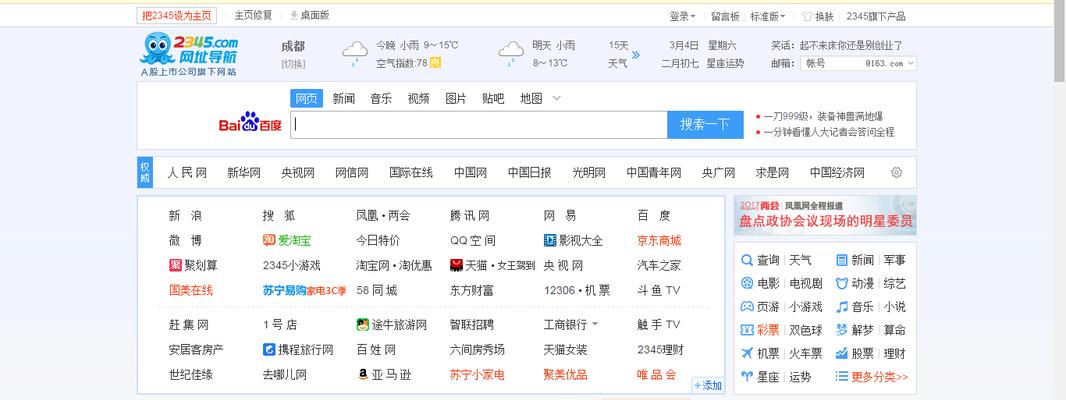Click the 电影 reel icon

pos(746,283)
